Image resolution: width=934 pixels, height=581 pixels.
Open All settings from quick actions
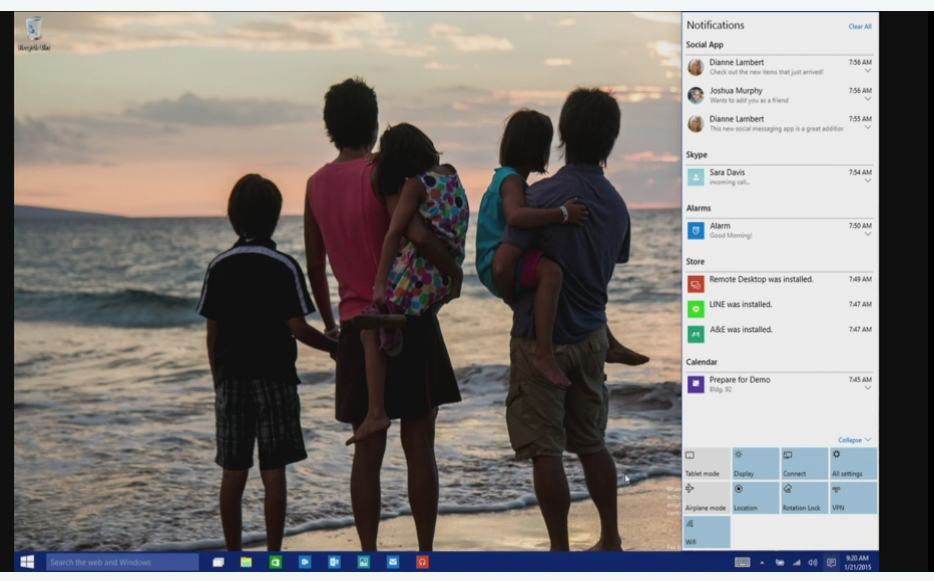pos(853,464)
